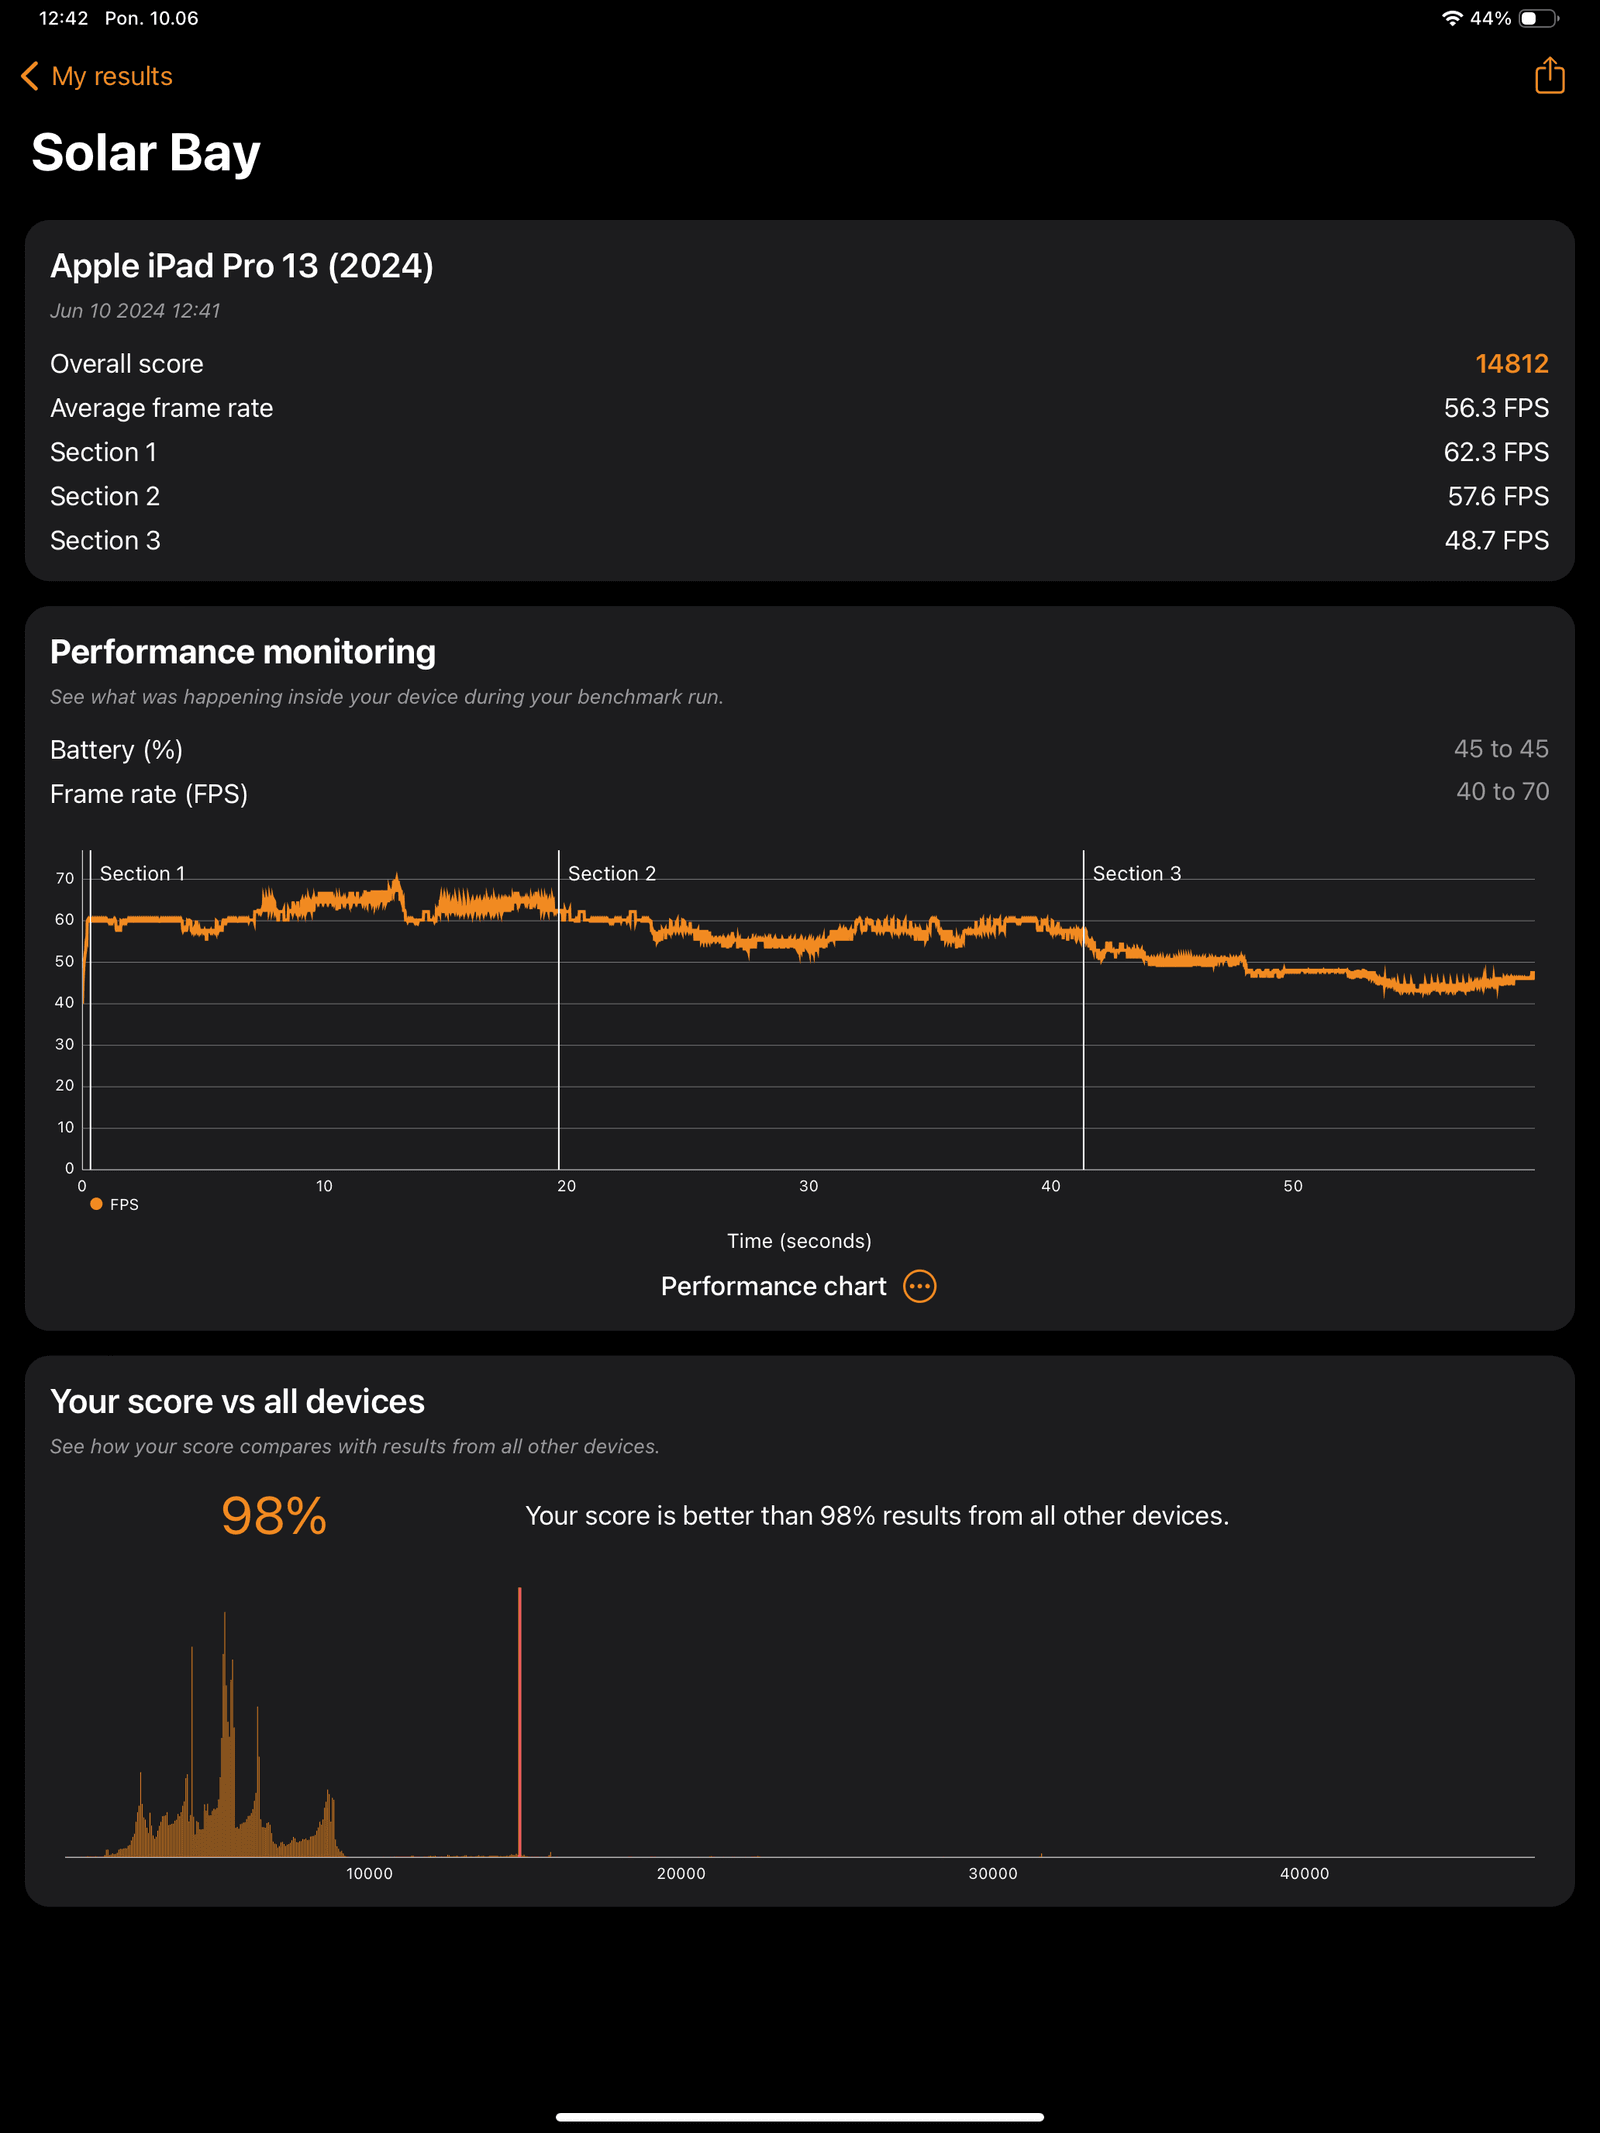Select the Battery (%) monitoring row
This screenshot has width=1600, height=2133.
click(799, 749)
